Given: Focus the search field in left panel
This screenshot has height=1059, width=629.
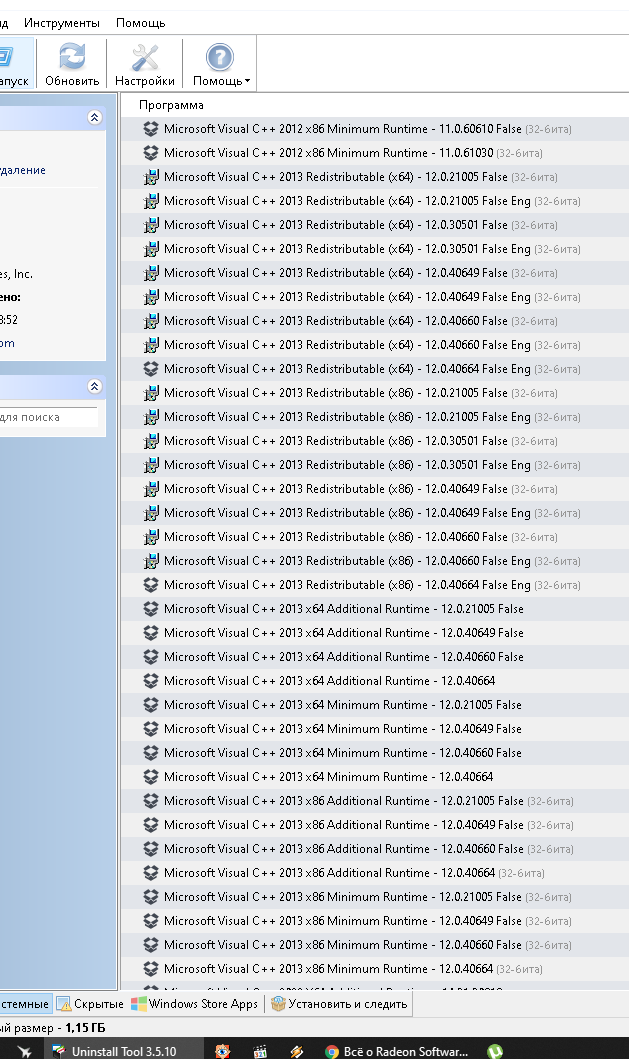Looking at the screenshot, I should point(47,417).
